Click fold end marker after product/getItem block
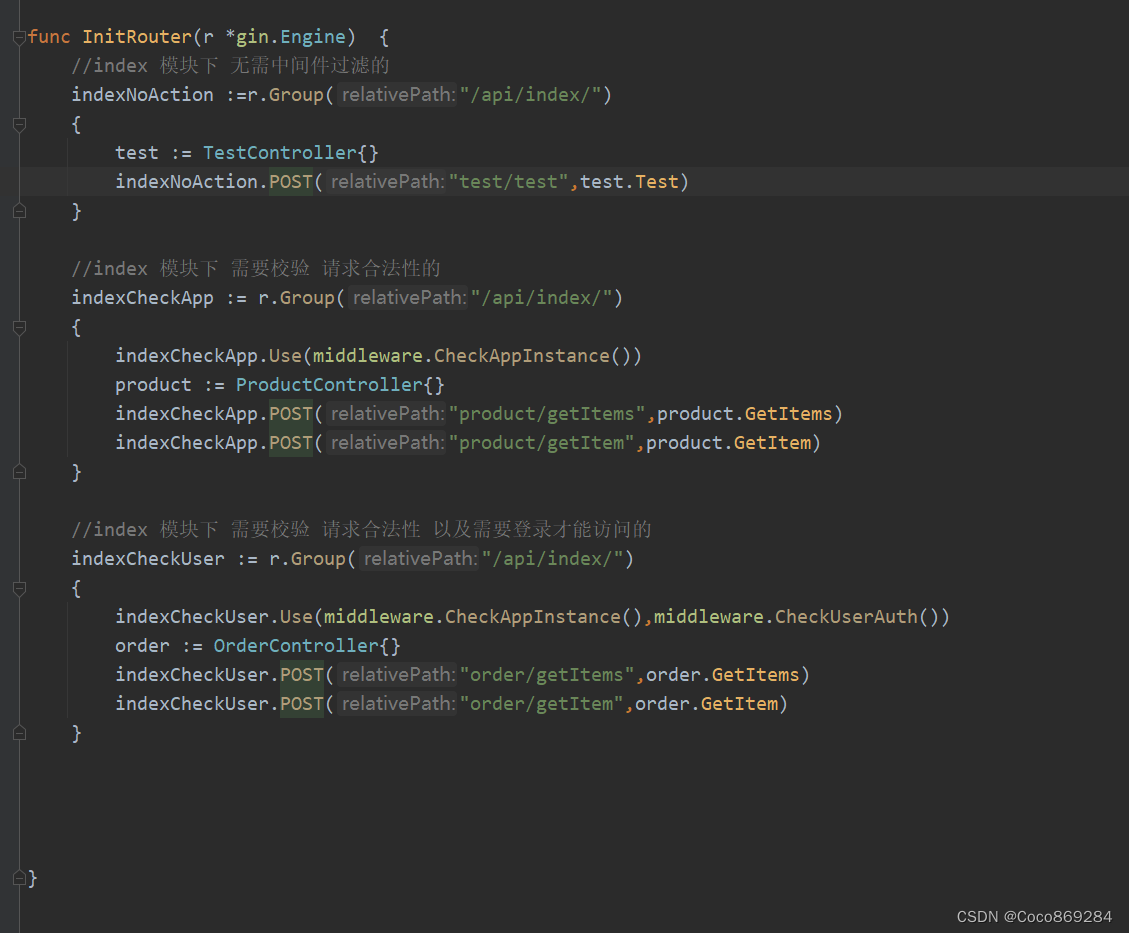Viewport: 1129px width, 933px height. pyautogui.click(x=19, y=472)
